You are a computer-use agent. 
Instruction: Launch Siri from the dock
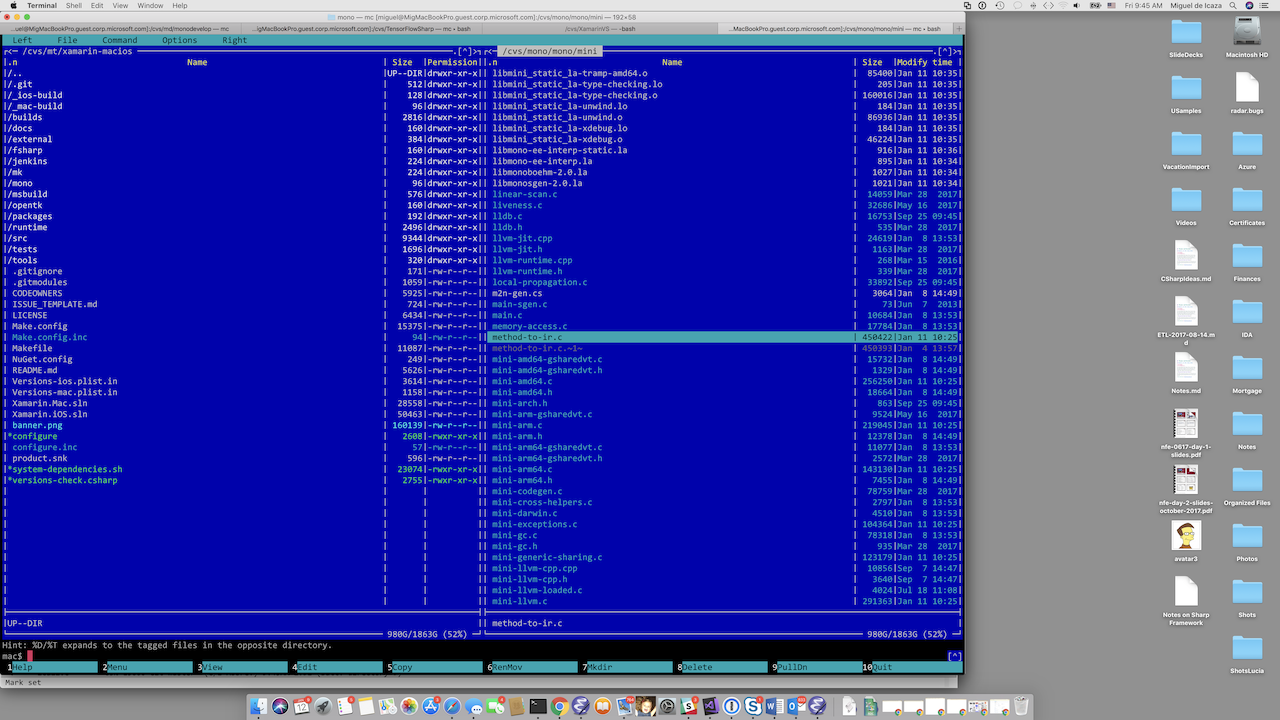[280, 706]
